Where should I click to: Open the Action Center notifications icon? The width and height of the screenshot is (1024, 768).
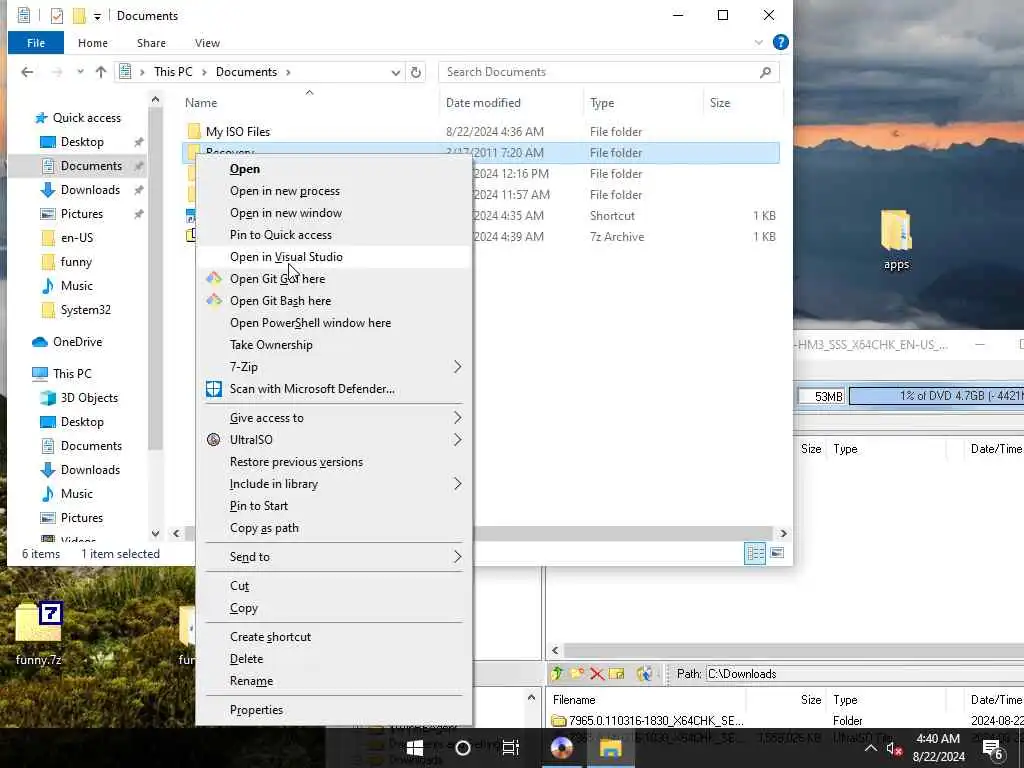click(x=992, y=749)
